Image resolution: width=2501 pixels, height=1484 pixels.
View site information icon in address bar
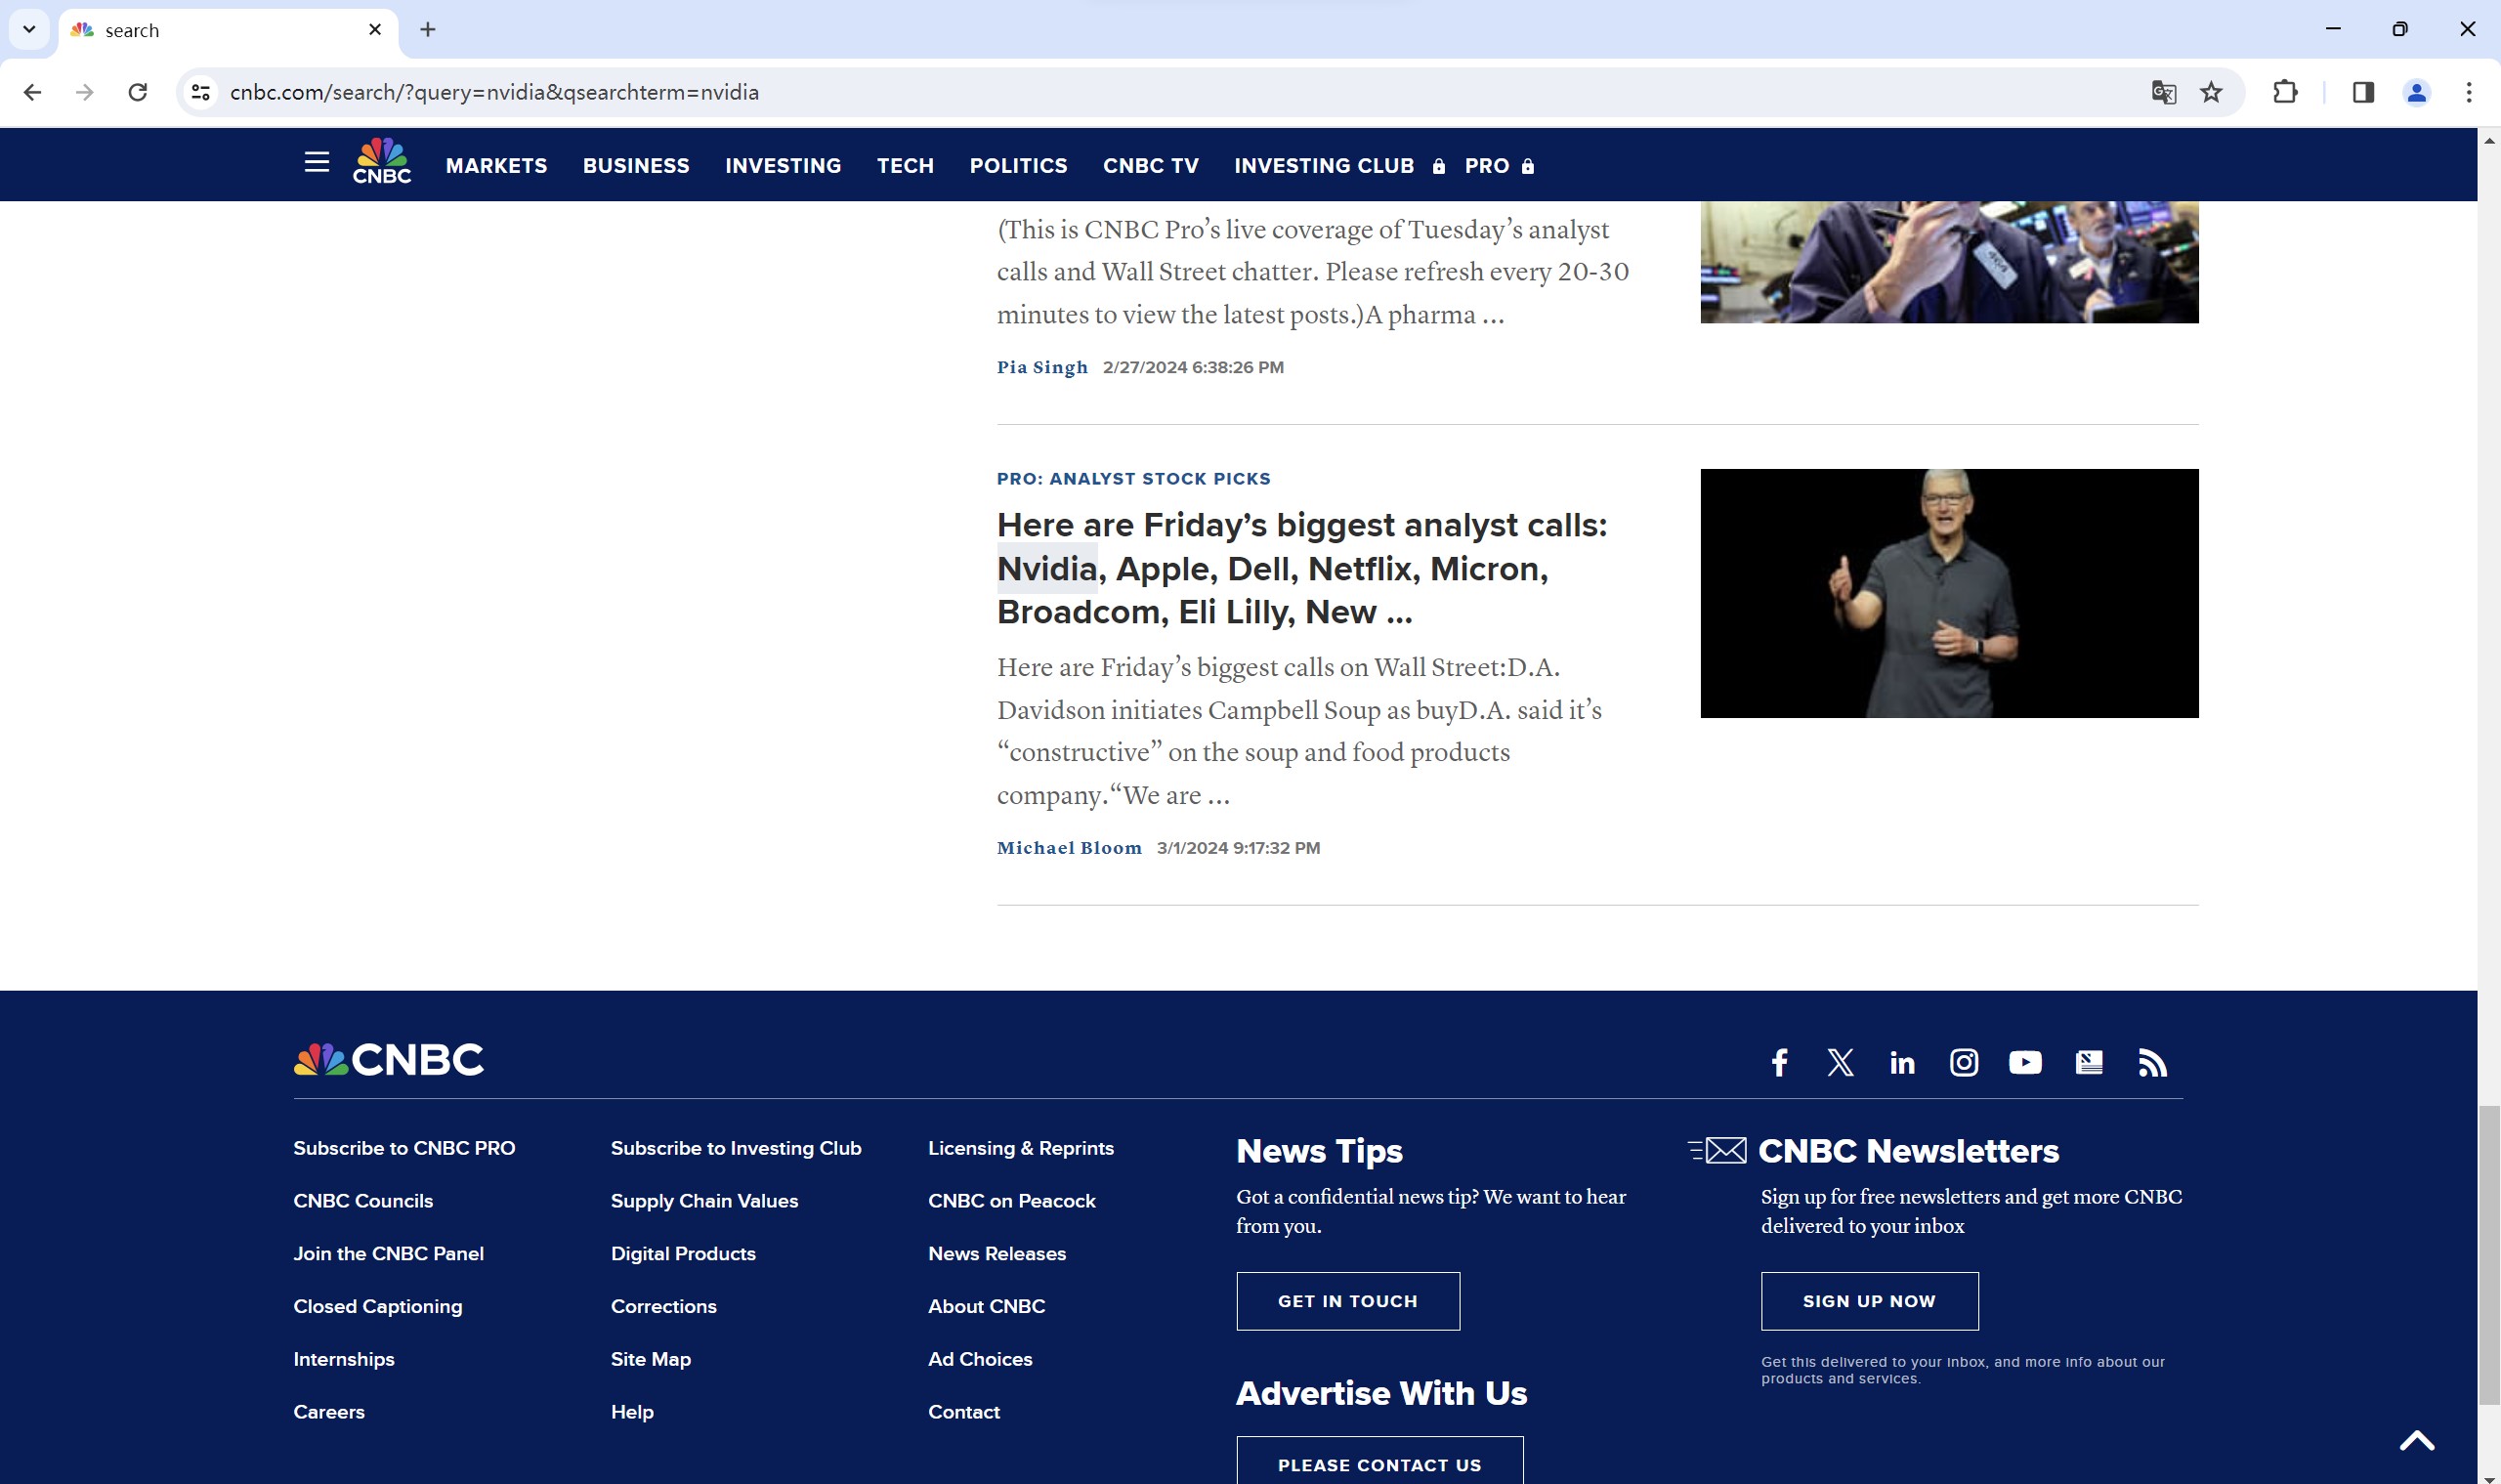point(201,92)
